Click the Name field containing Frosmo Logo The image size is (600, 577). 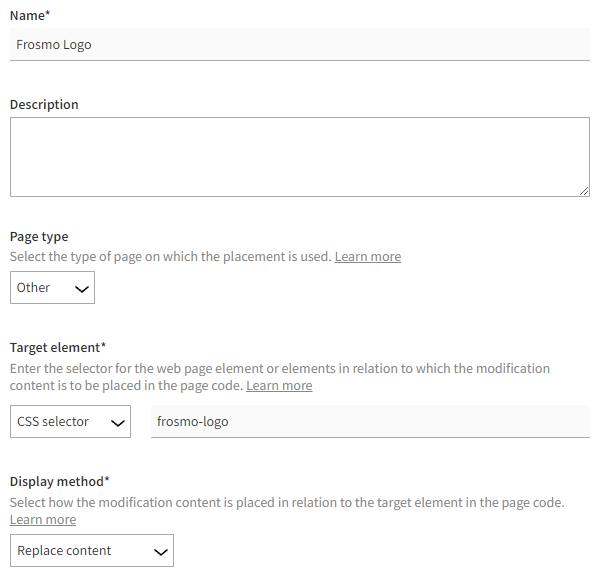coord(300,44)
